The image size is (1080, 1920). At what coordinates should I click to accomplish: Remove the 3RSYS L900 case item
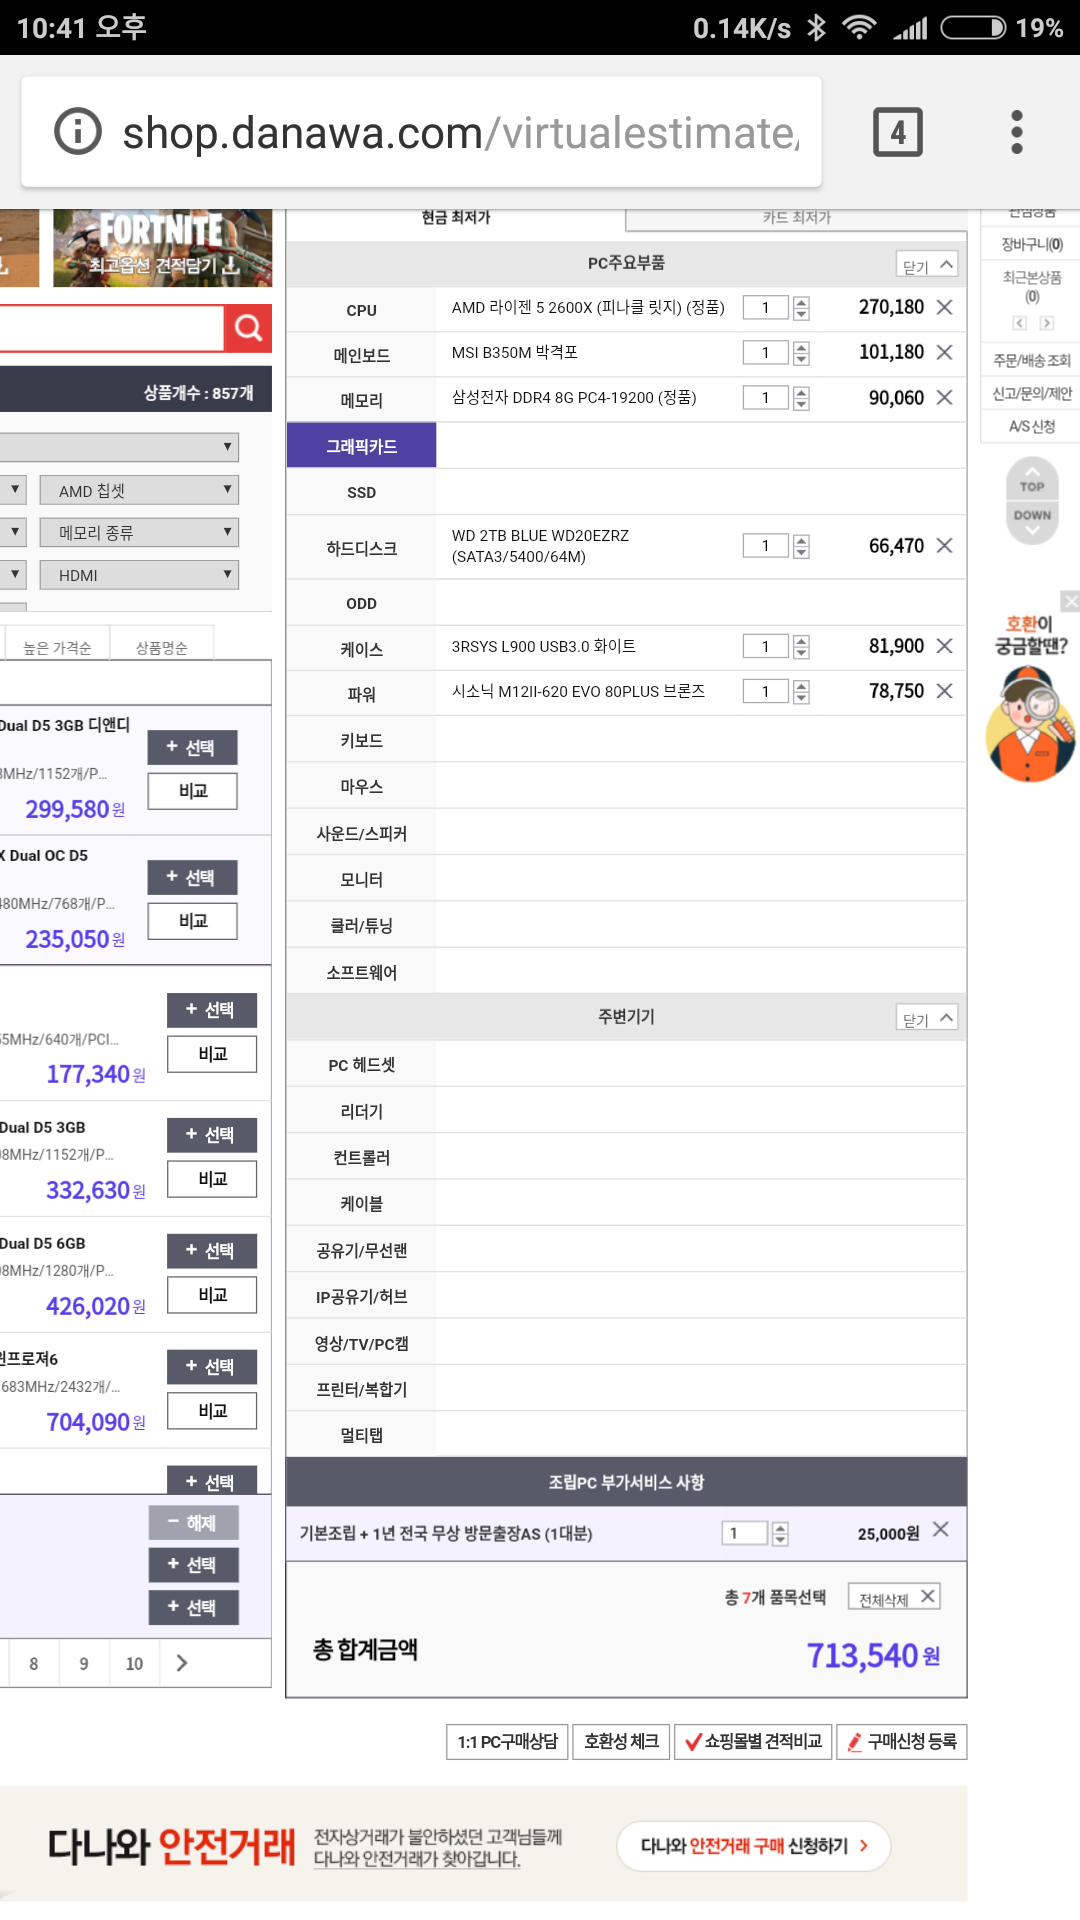(944, 646)
